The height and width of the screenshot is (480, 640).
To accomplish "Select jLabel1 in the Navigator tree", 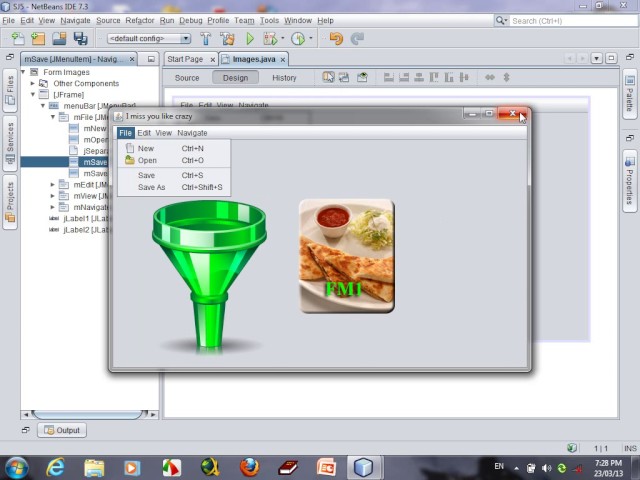I will 81,218.
